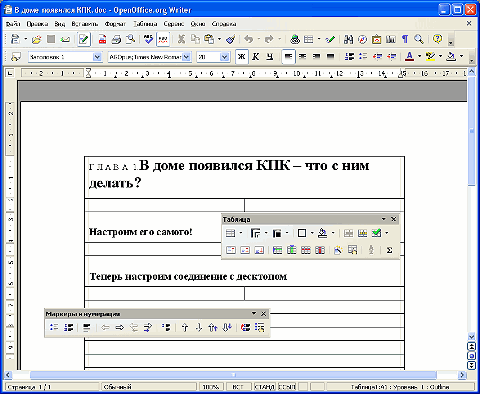Screen dimensions: 480x394
Task: Insert column icon in Таблица toolbar
Action: (x=291, y=250)
